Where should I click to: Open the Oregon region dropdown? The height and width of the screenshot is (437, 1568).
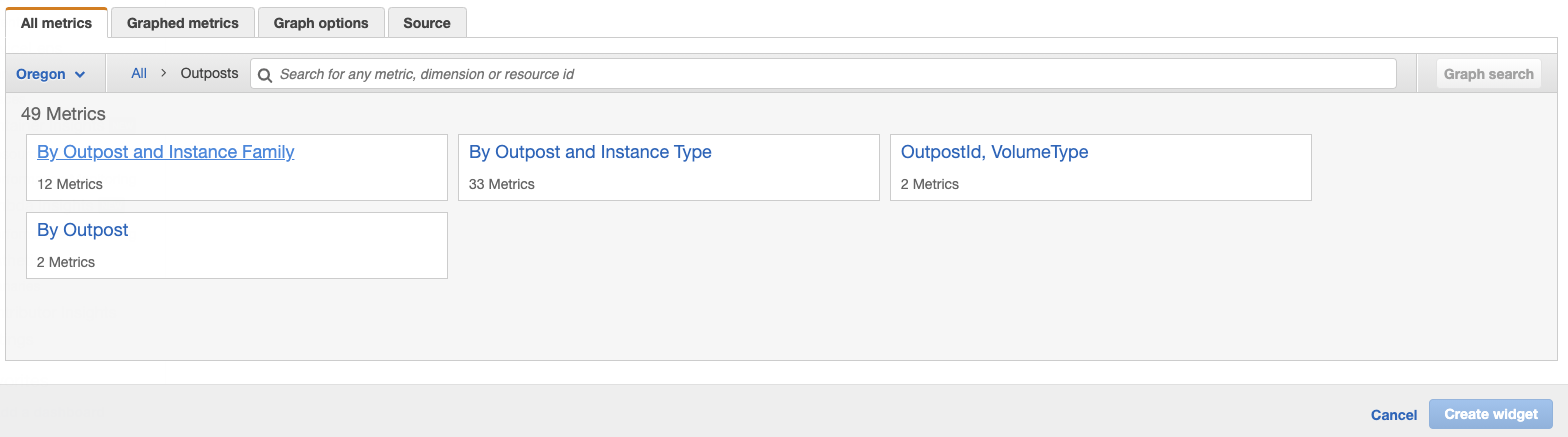click(x=51, y=74)
